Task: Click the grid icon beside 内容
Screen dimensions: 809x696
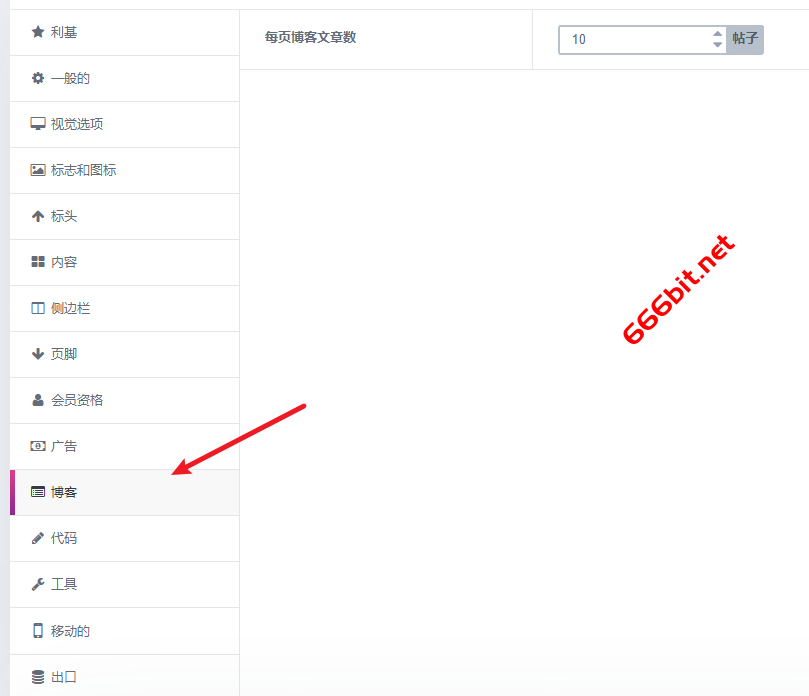Action: tap(38, 262)
